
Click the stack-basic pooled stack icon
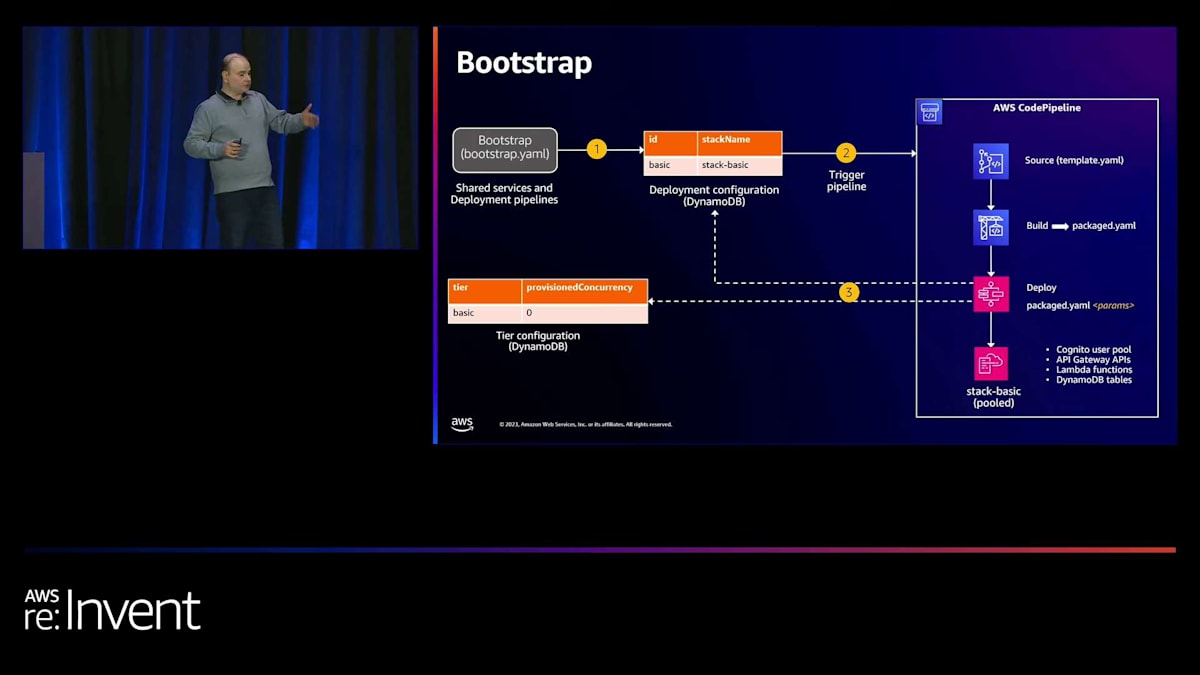991,364
